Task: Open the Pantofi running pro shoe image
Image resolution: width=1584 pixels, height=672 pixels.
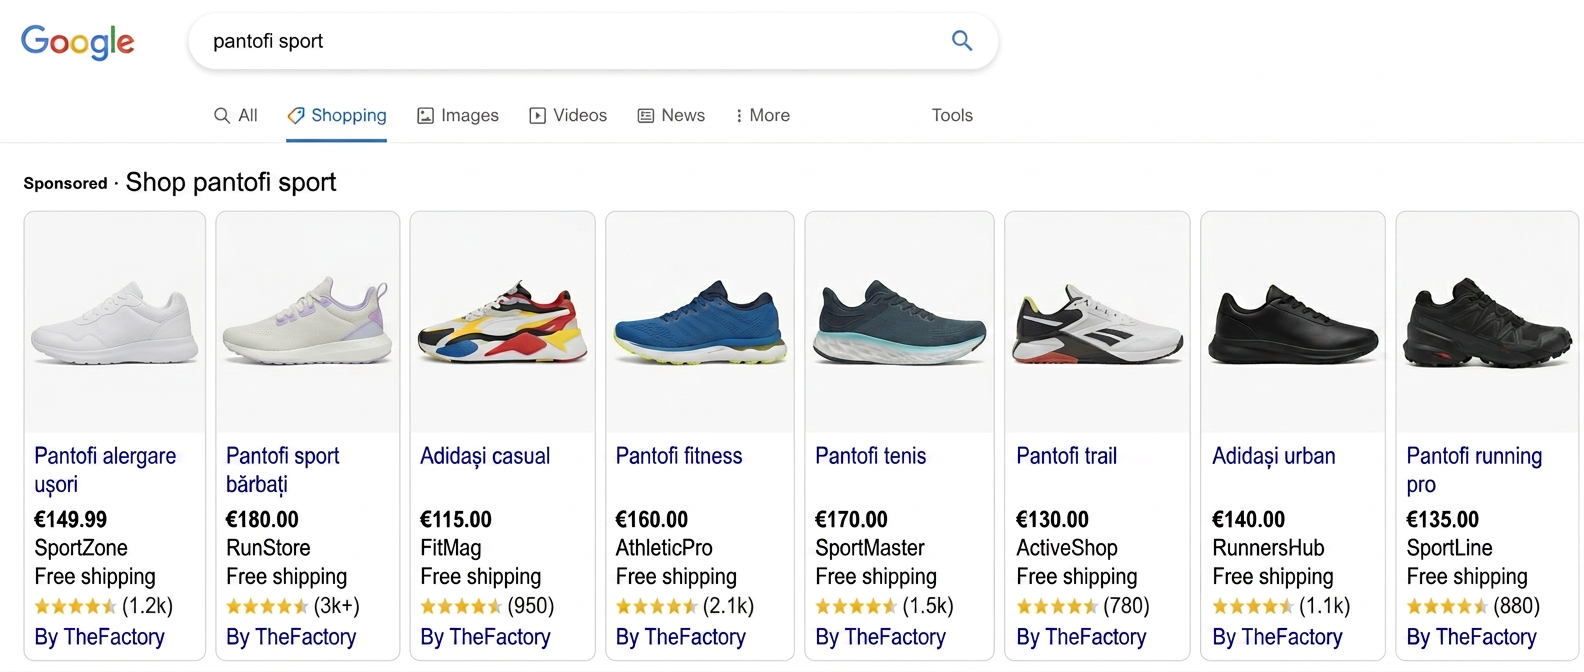Action: 1487,322
